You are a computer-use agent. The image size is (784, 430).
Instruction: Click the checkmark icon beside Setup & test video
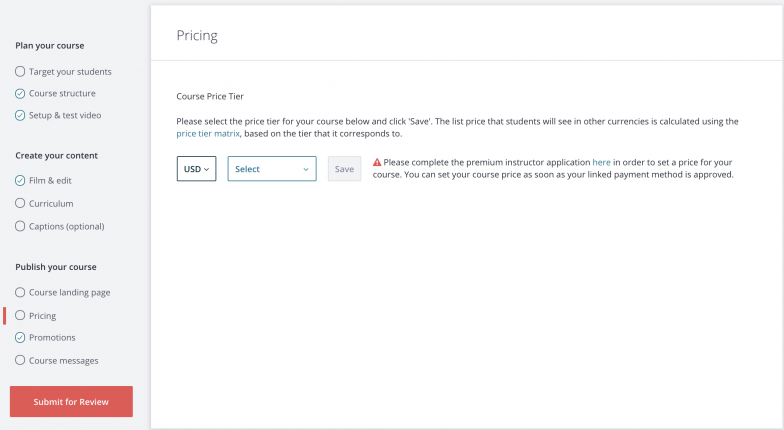click(20, 116)
